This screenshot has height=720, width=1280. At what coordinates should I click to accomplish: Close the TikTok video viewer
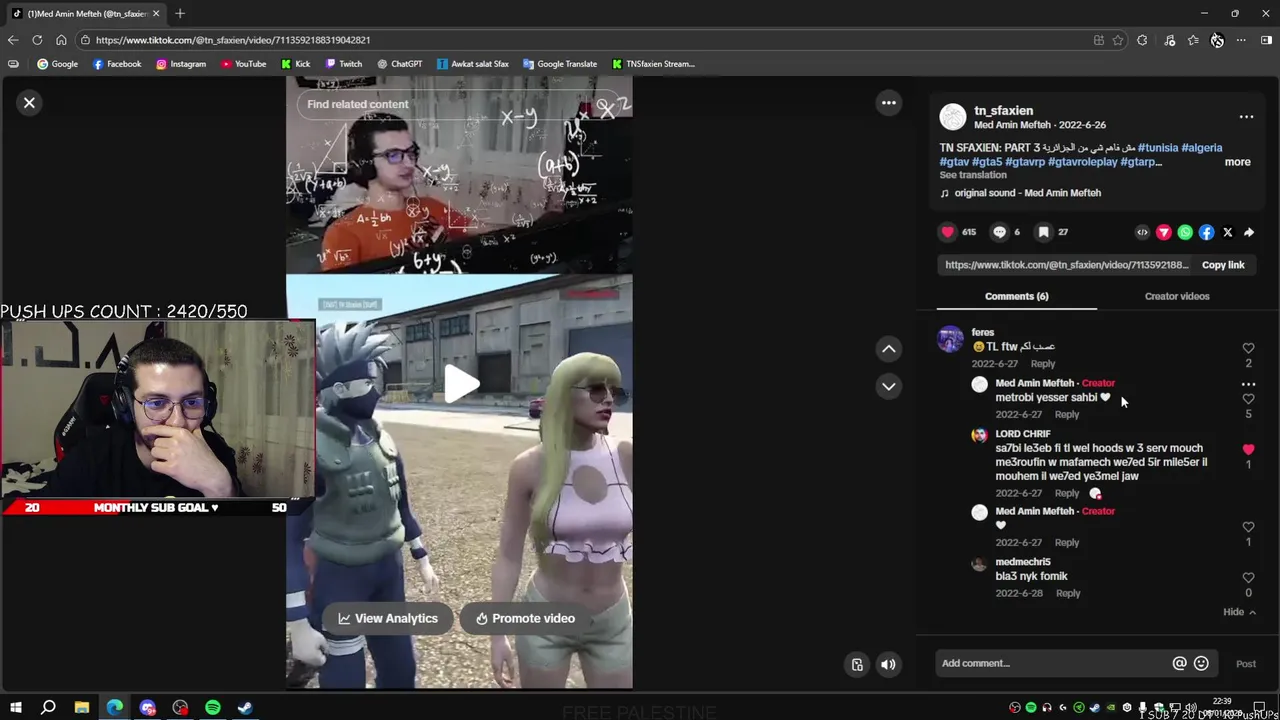[x=29, y=103]
